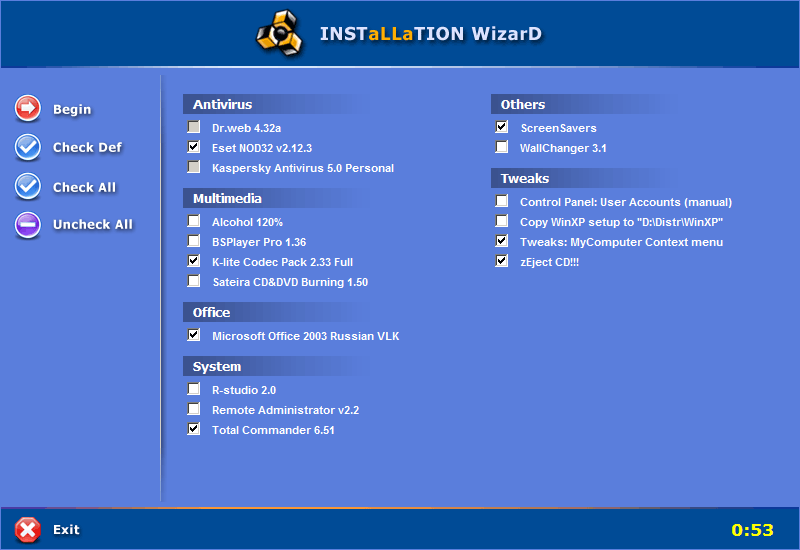Enable Sateira CD&DVD Burning 1.50 checkbox
The width and height of the screenshot is (800, 550).
tap(194, 281)
